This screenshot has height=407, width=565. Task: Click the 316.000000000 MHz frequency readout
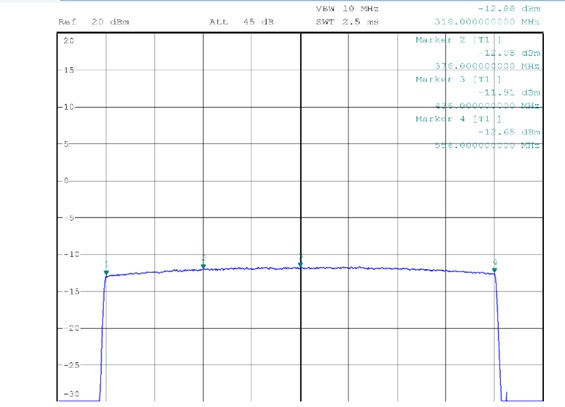coord(487,22)
